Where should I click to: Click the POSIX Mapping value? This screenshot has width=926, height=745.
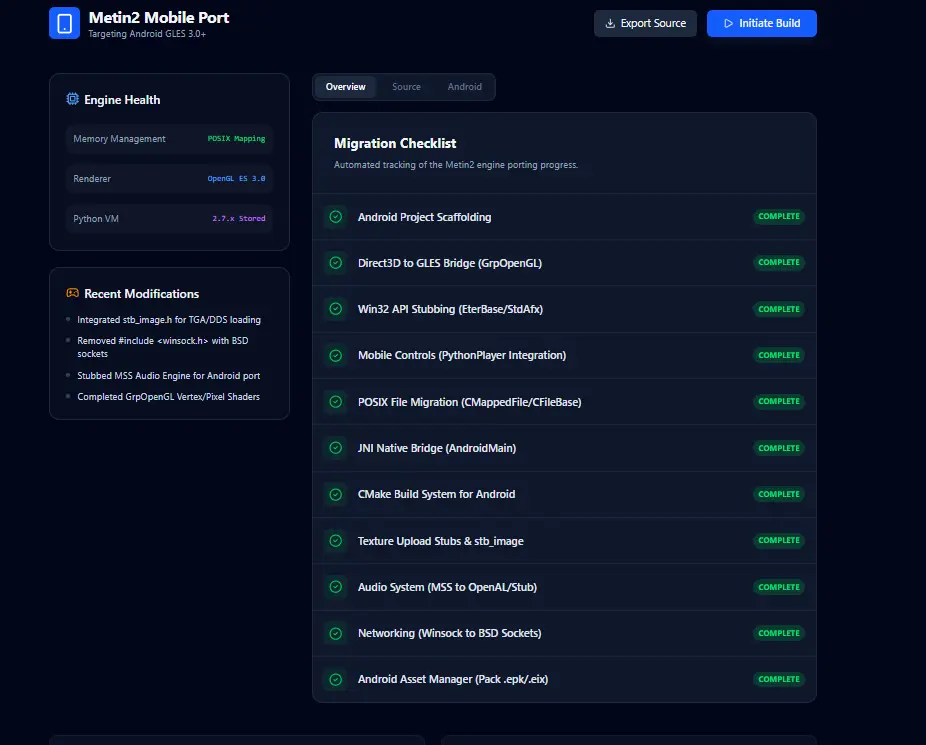pyautogui.click(x=236, y=139)
